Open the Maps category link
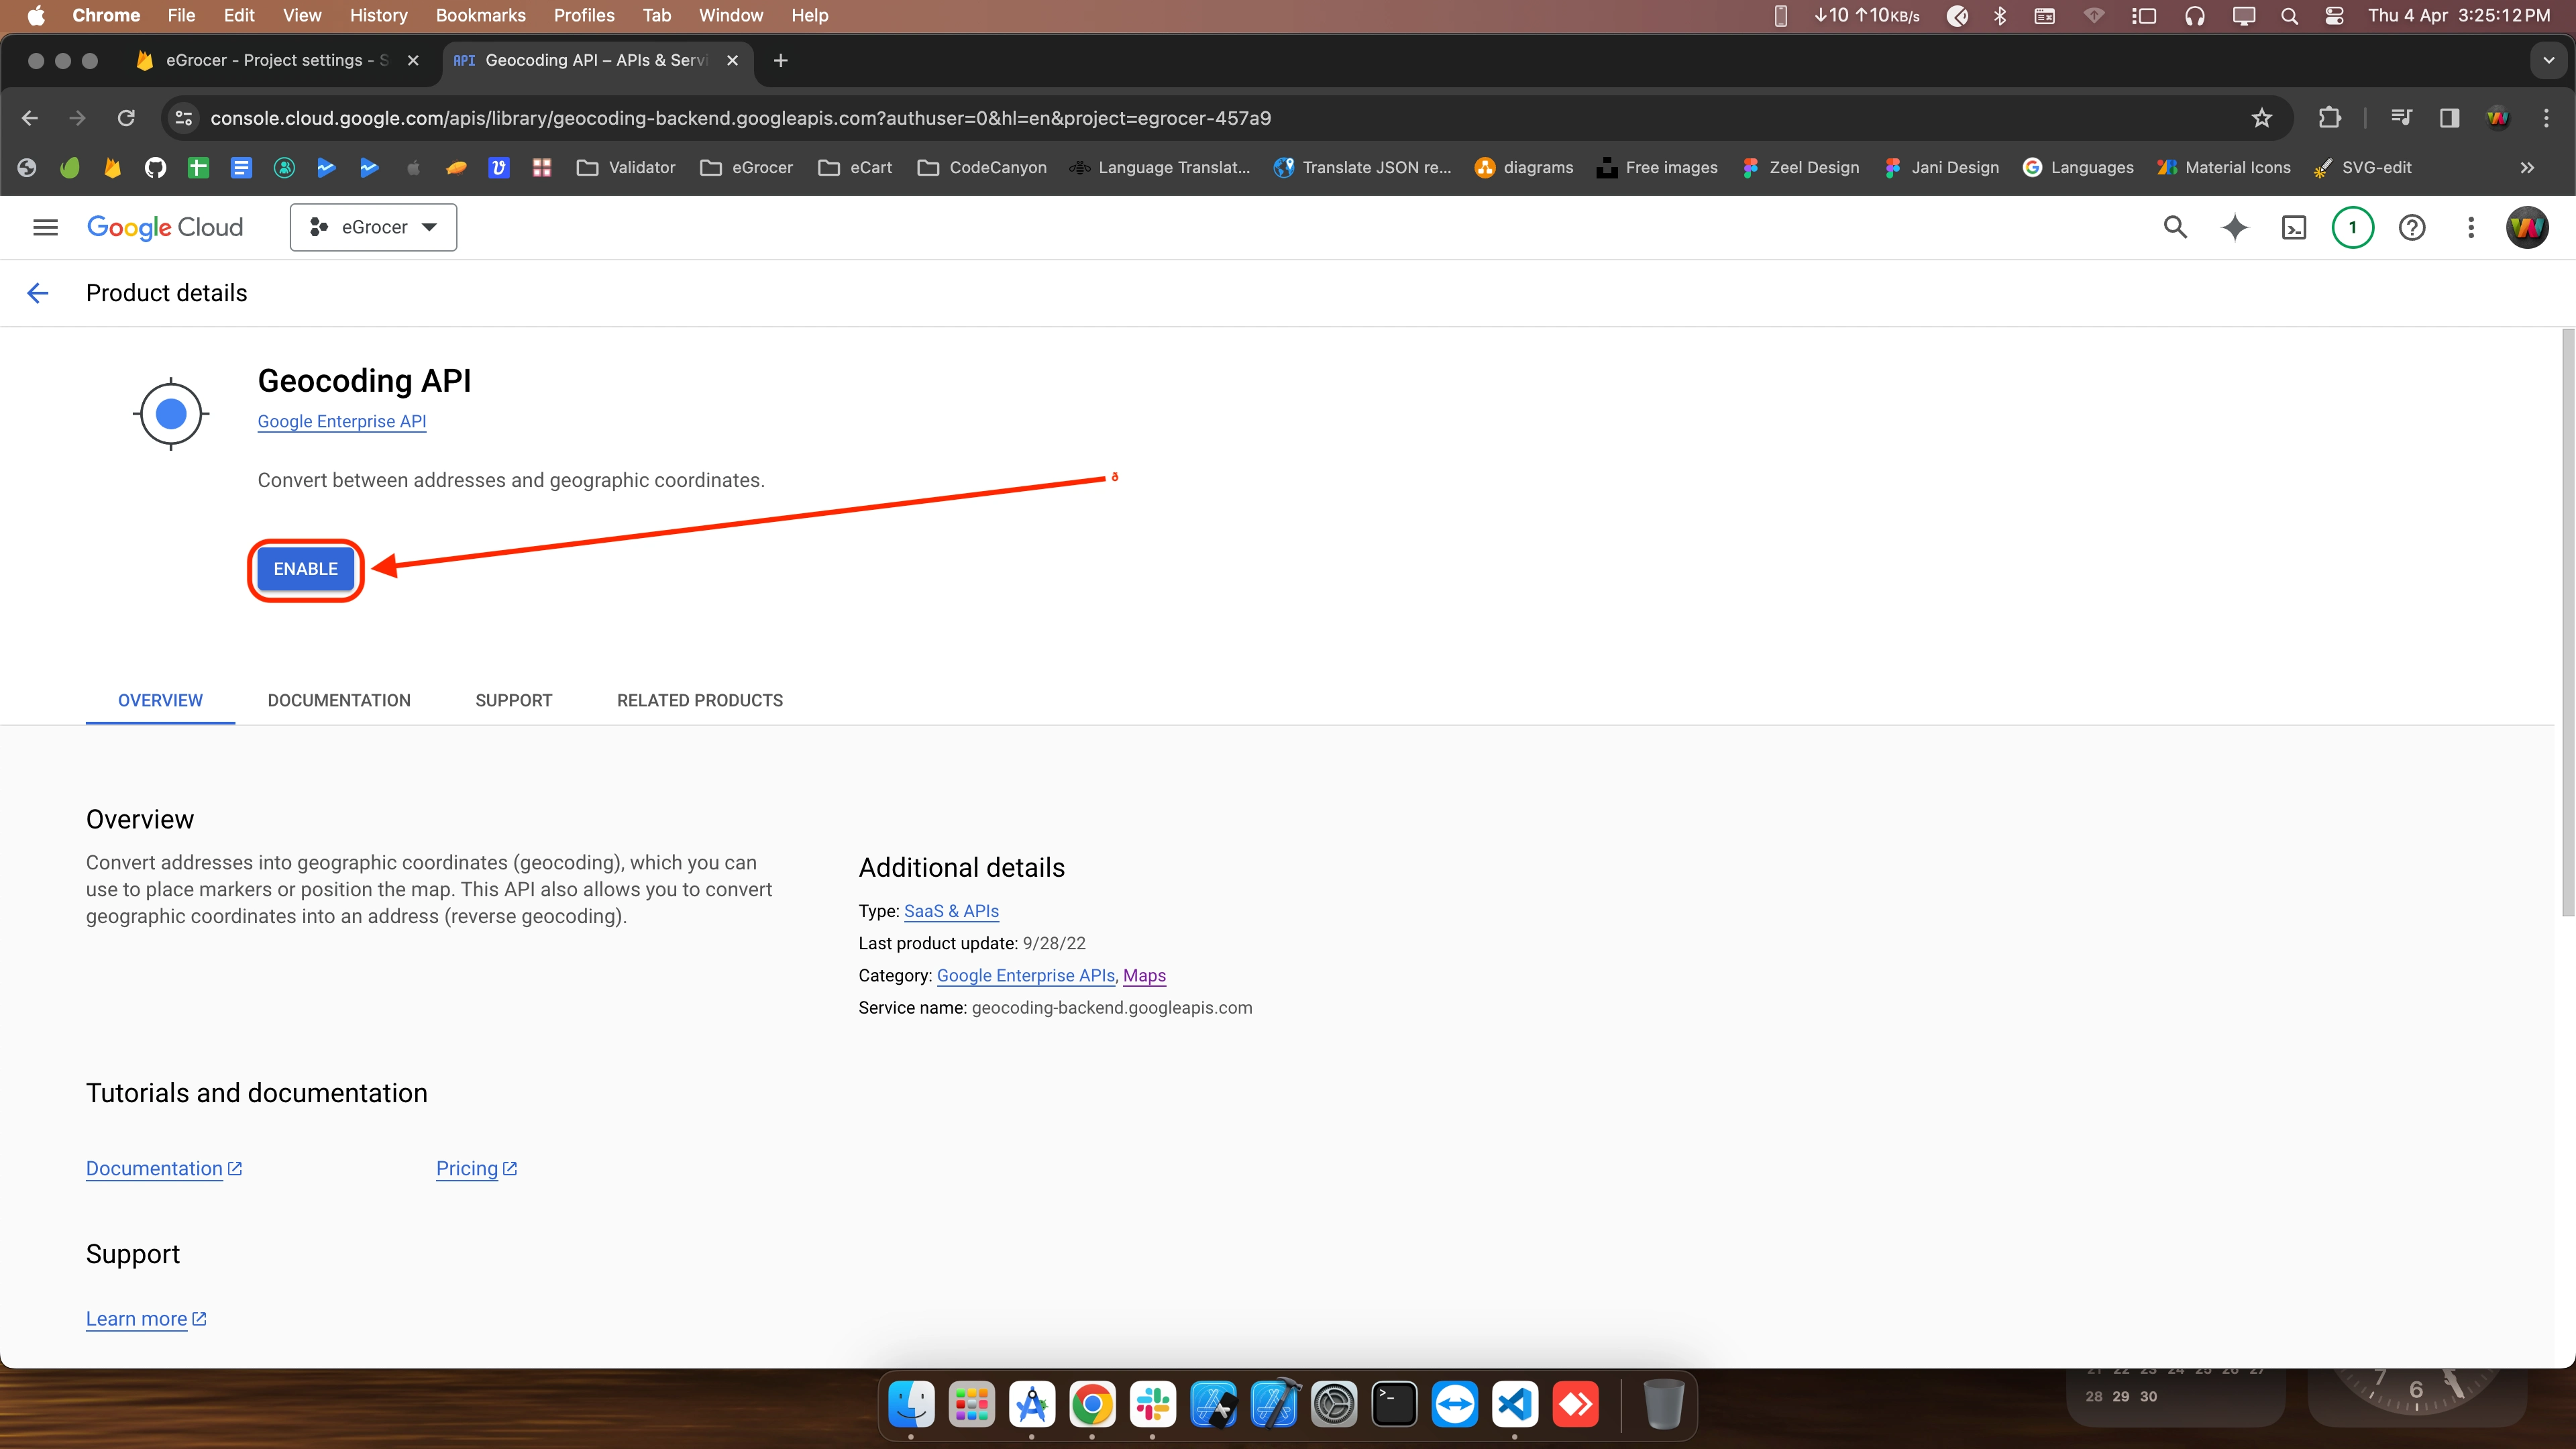Screen dimensions: 2576x1449 1144,976
